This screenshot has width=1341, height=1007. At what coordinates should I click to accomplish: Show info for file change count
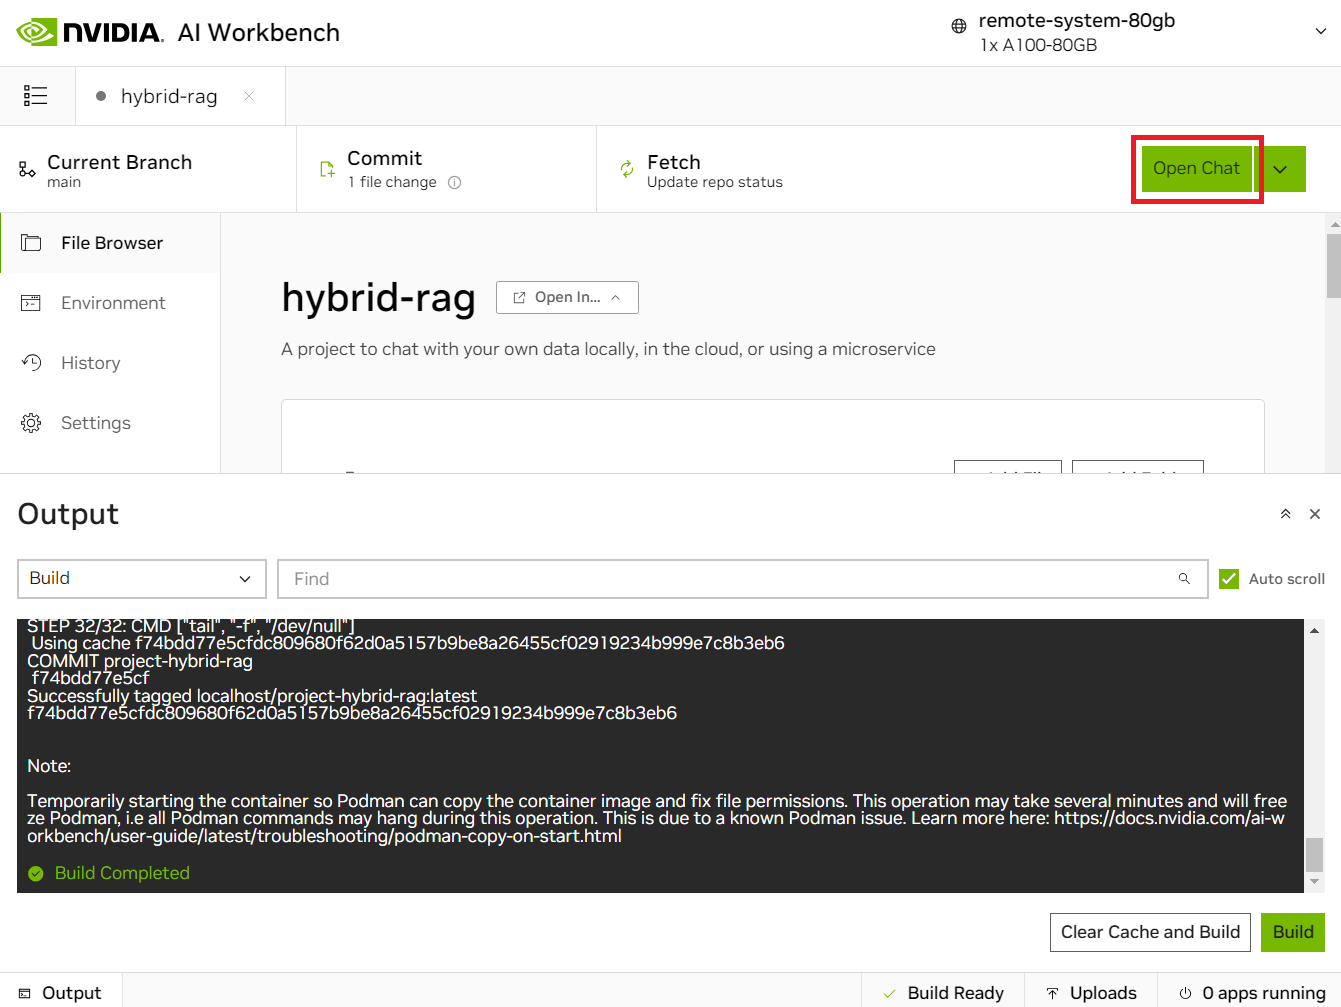[454, 183]
